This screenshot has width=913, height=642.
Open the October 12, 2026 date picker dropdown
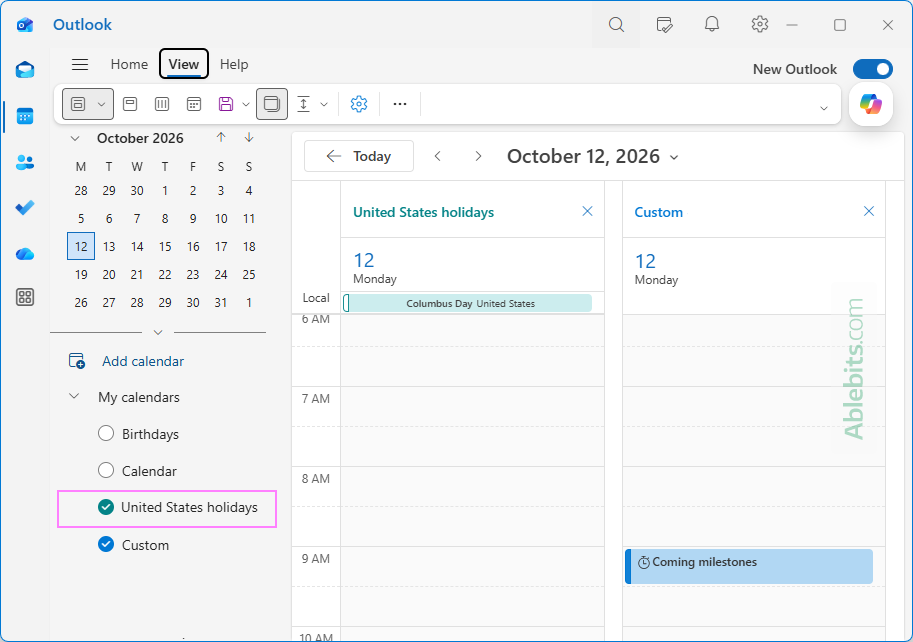pyautogui.click(x=674, y=157)
